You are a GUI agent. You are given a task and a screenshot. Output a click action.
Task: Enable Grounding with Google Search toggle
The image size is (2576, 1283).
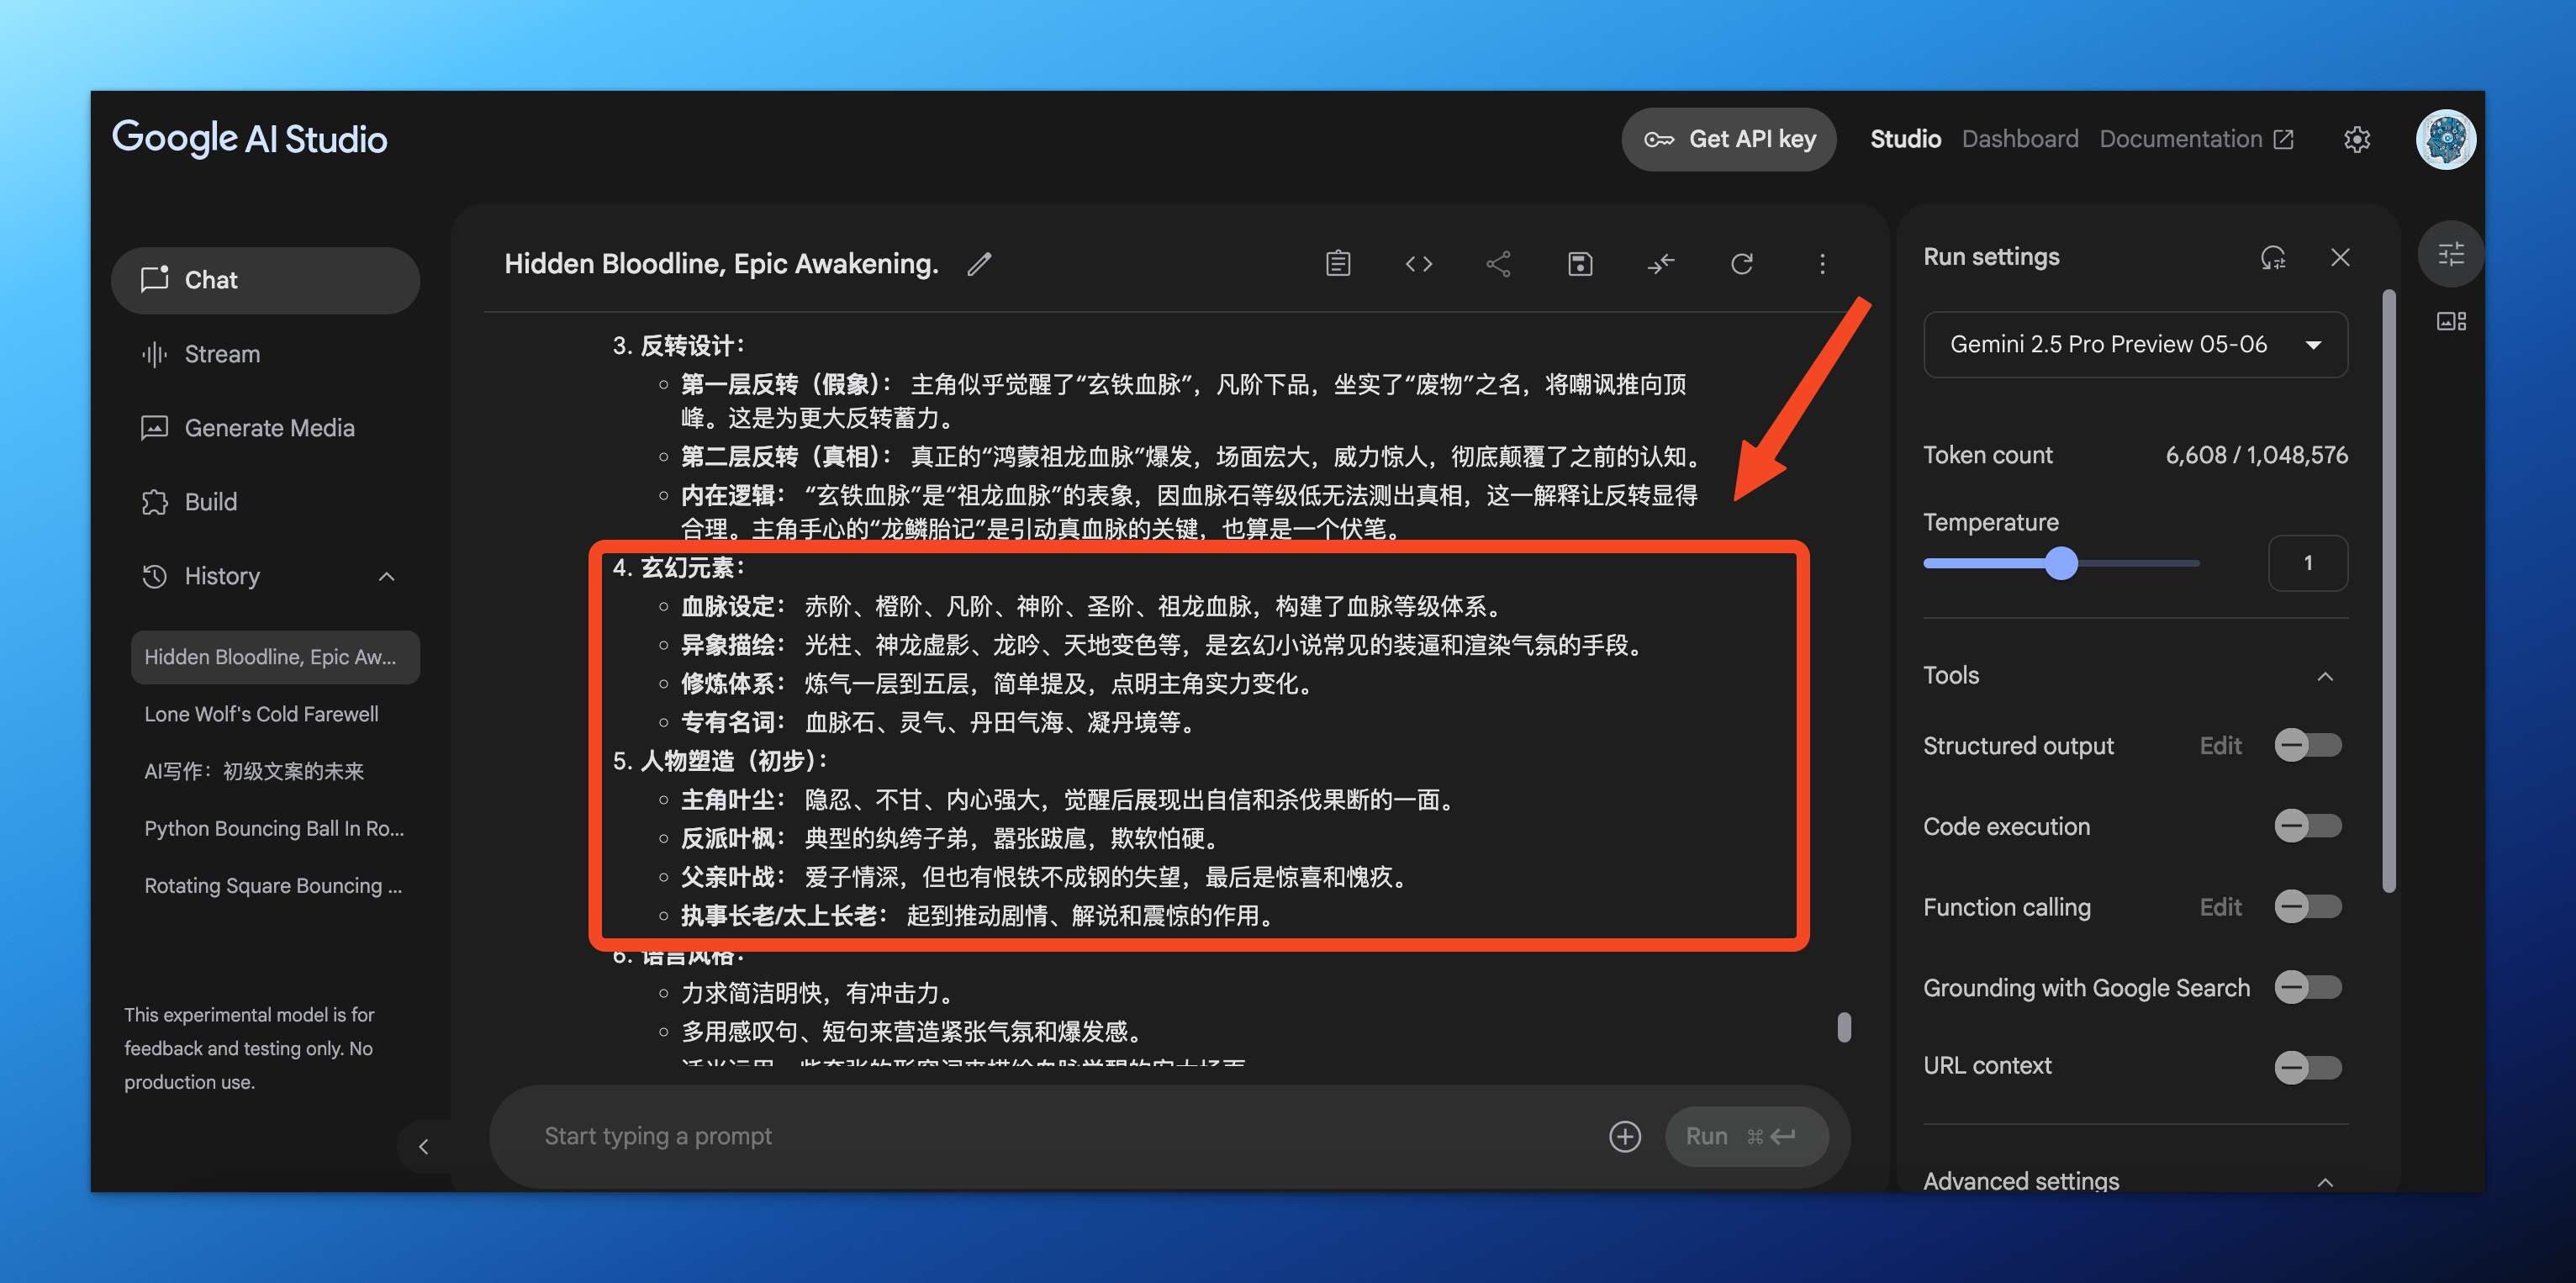tap(2307, 988)
